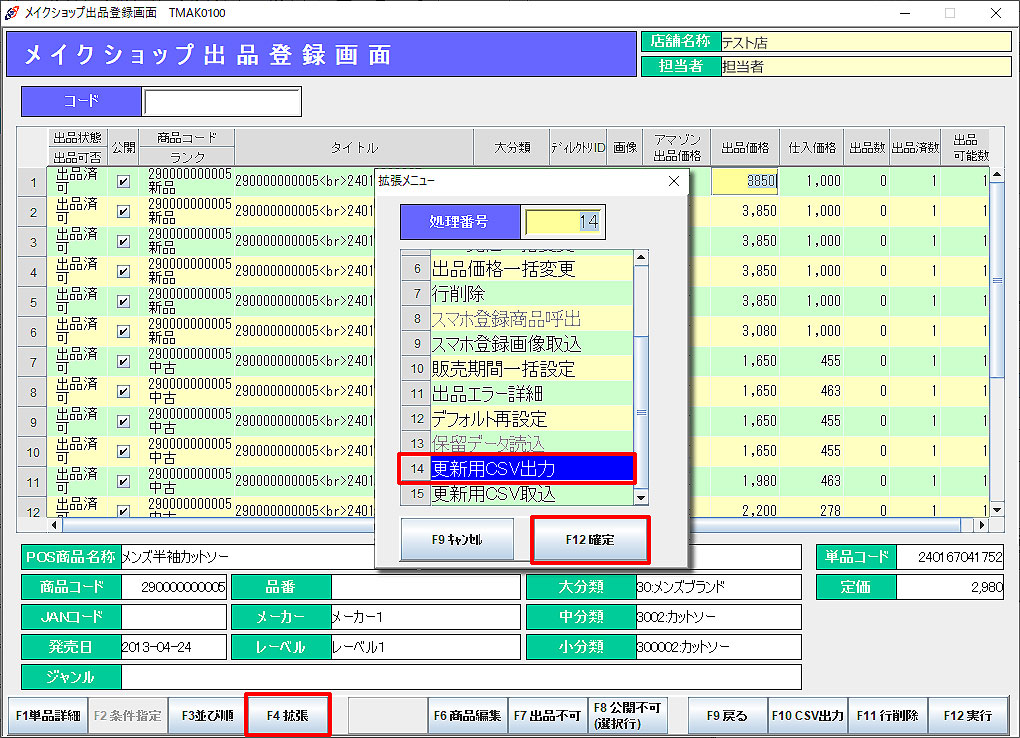1020x738 pixels.
Task: Click the F12 確定 confirm button
Action: [589, 539]
